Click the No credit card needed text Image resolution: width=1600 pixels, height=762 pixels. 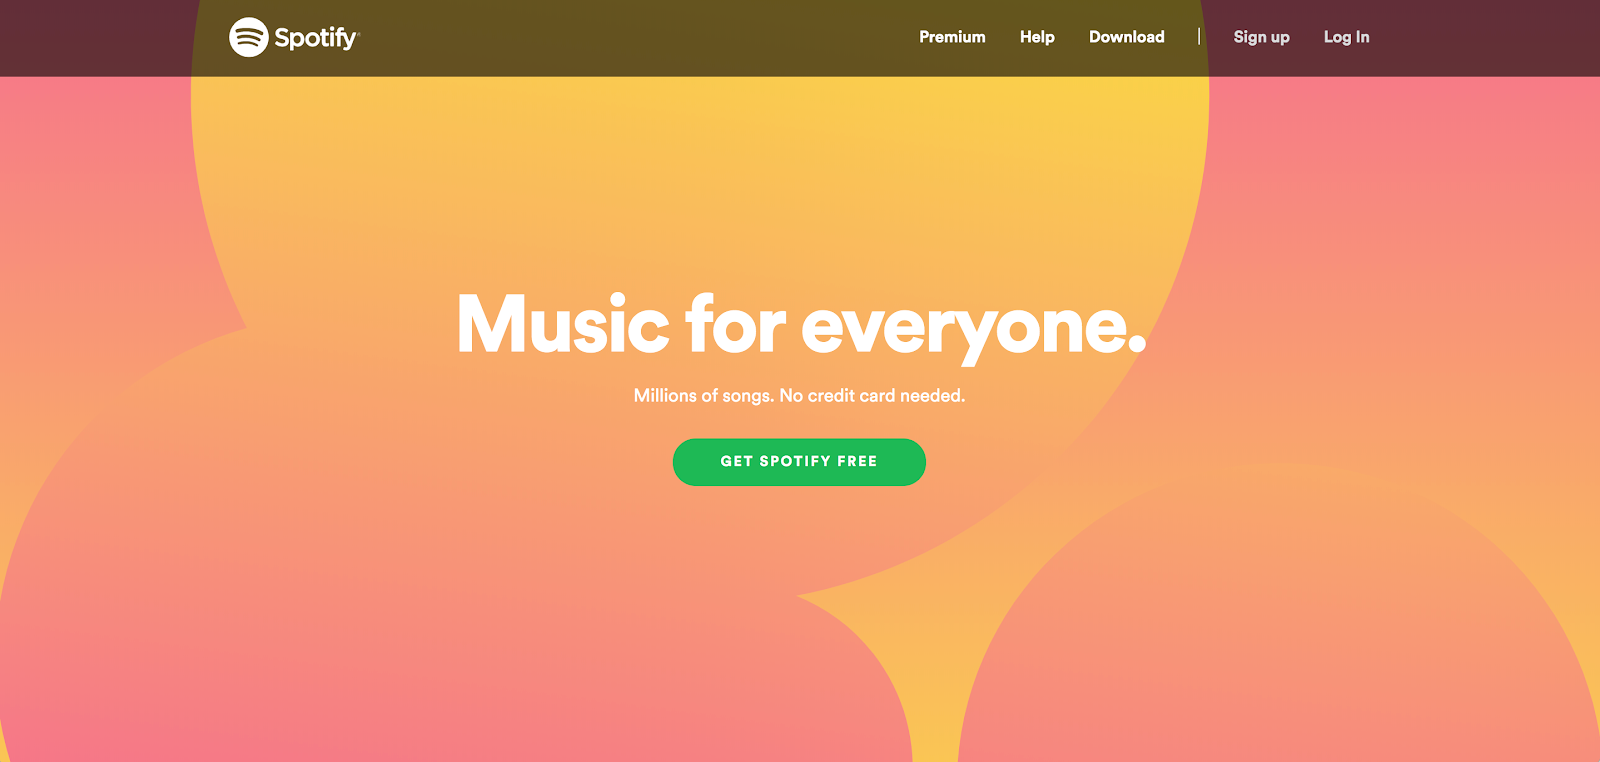(872, 396)
